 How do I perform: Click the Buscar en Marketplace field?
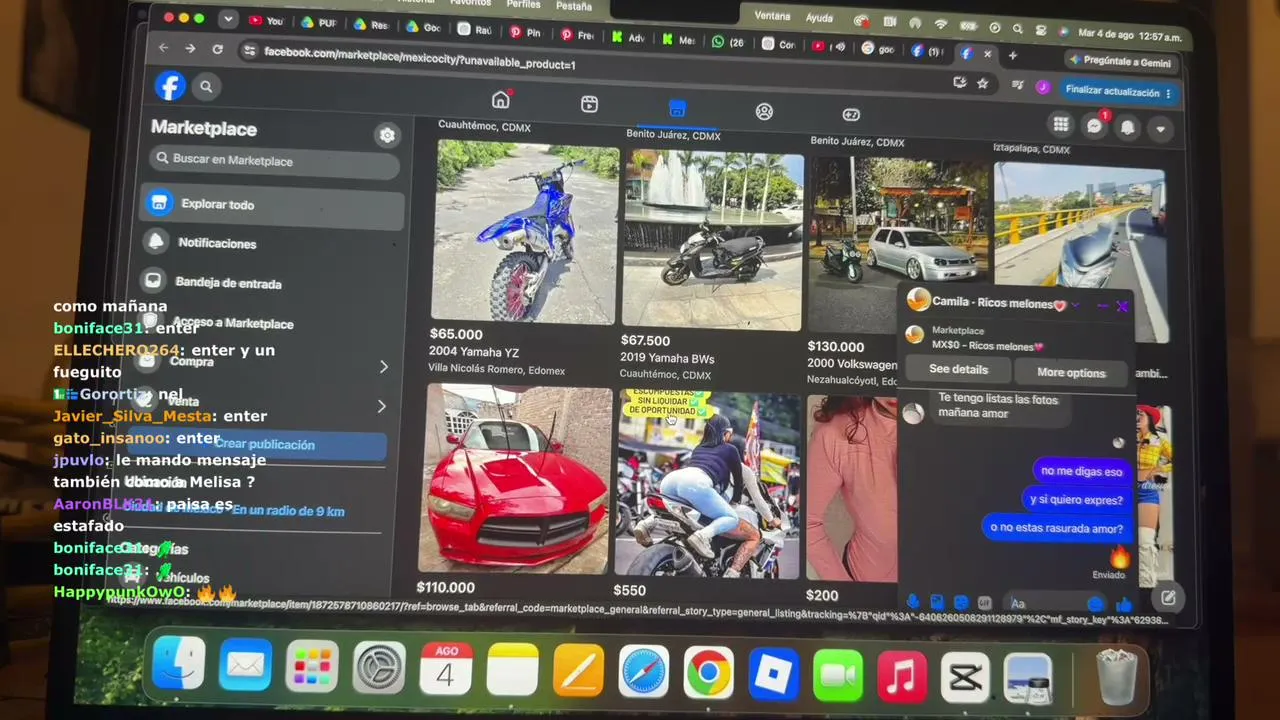point(275,160)
